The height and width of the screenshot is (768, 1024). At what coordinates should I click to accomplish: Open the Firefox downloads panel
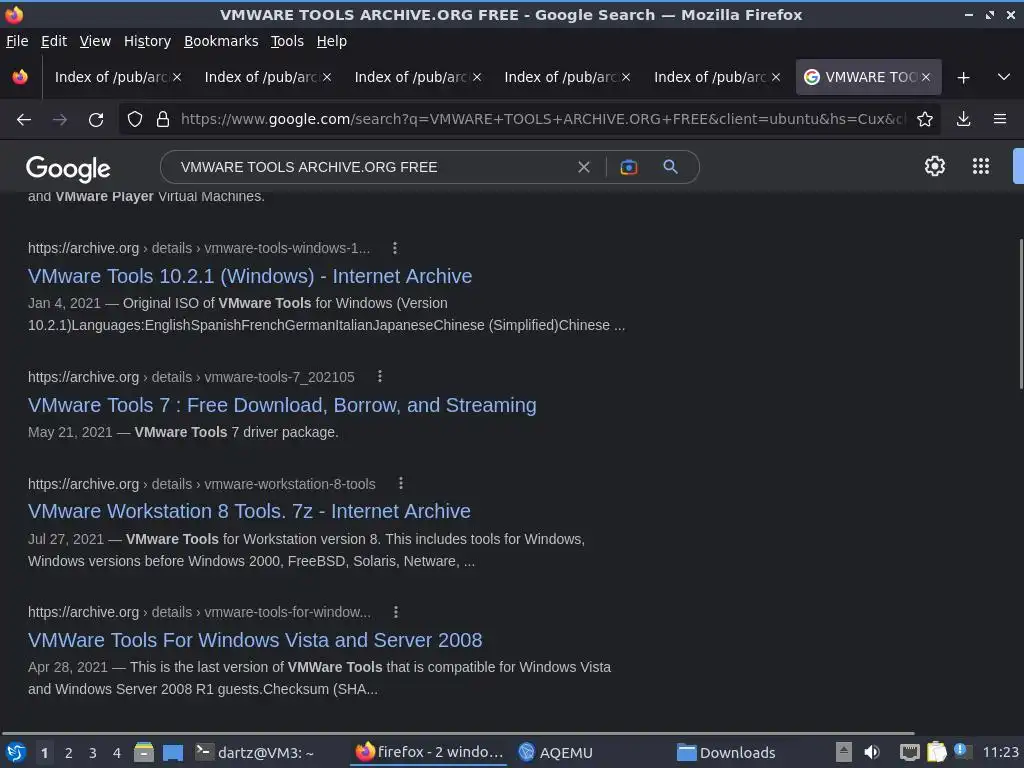coord(963,120)
